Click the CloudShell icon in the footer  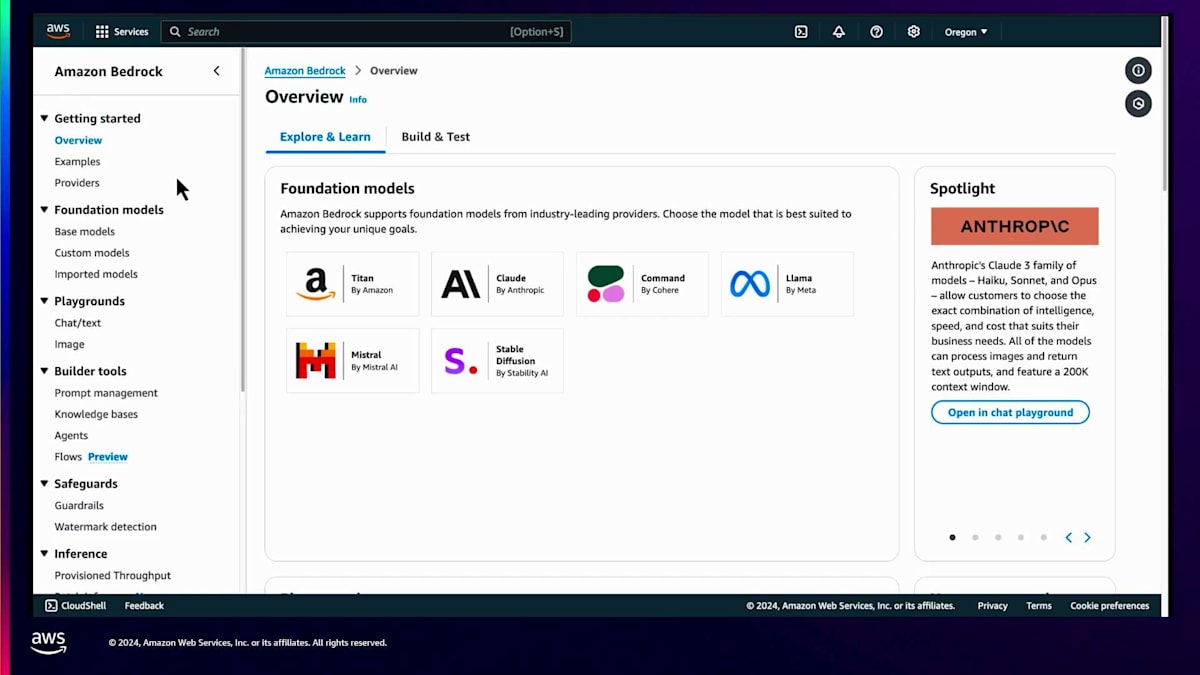click(x=51, y=606)
